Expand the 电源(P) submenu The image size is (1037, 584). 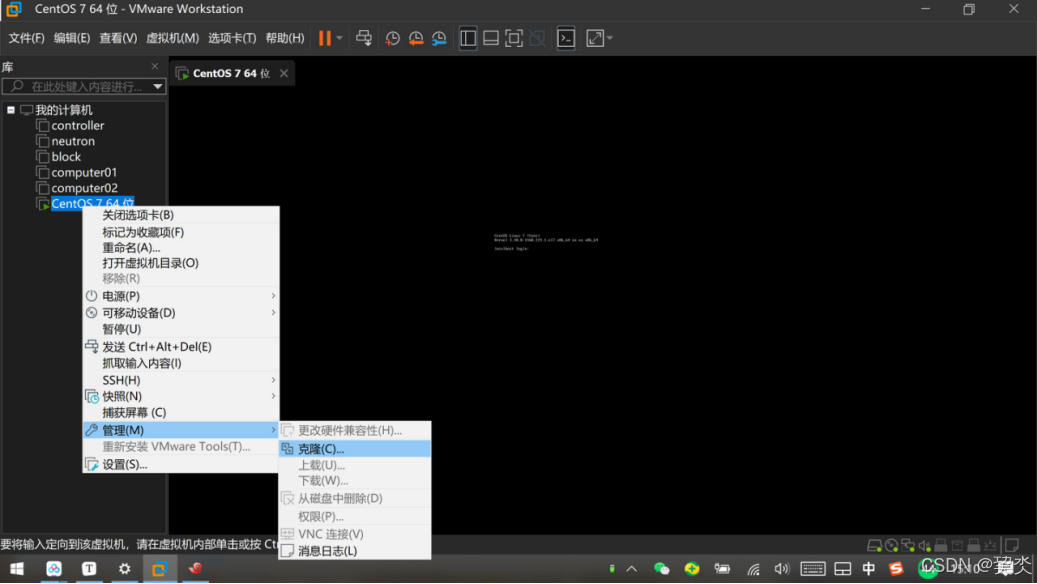pos(181,296)
